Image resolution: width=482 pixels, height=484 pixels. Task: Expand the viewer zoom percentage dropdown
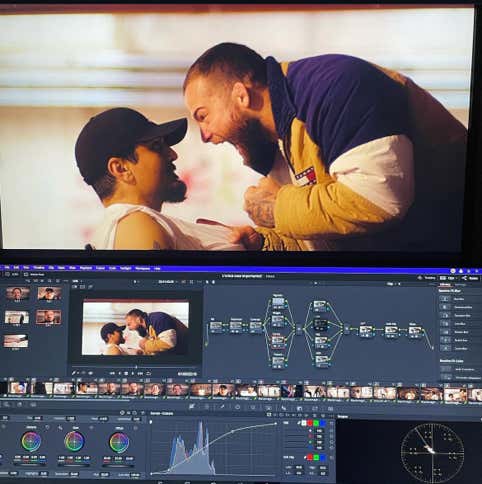pos(77,281)
